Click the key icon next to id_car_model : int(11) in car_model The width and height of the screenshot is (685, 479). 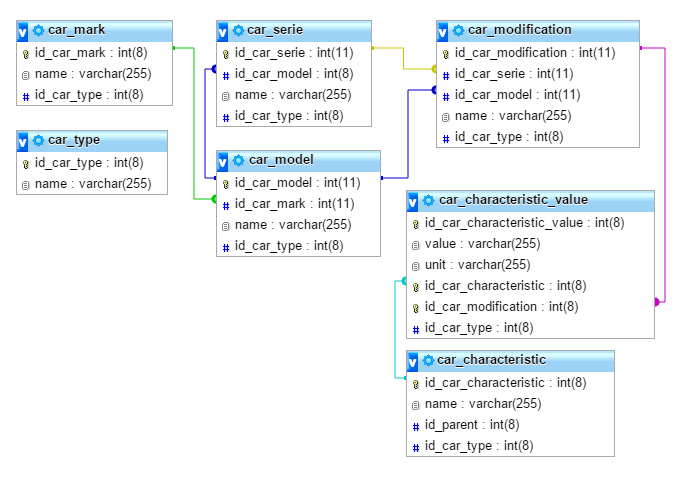click(x=226, y=184)
